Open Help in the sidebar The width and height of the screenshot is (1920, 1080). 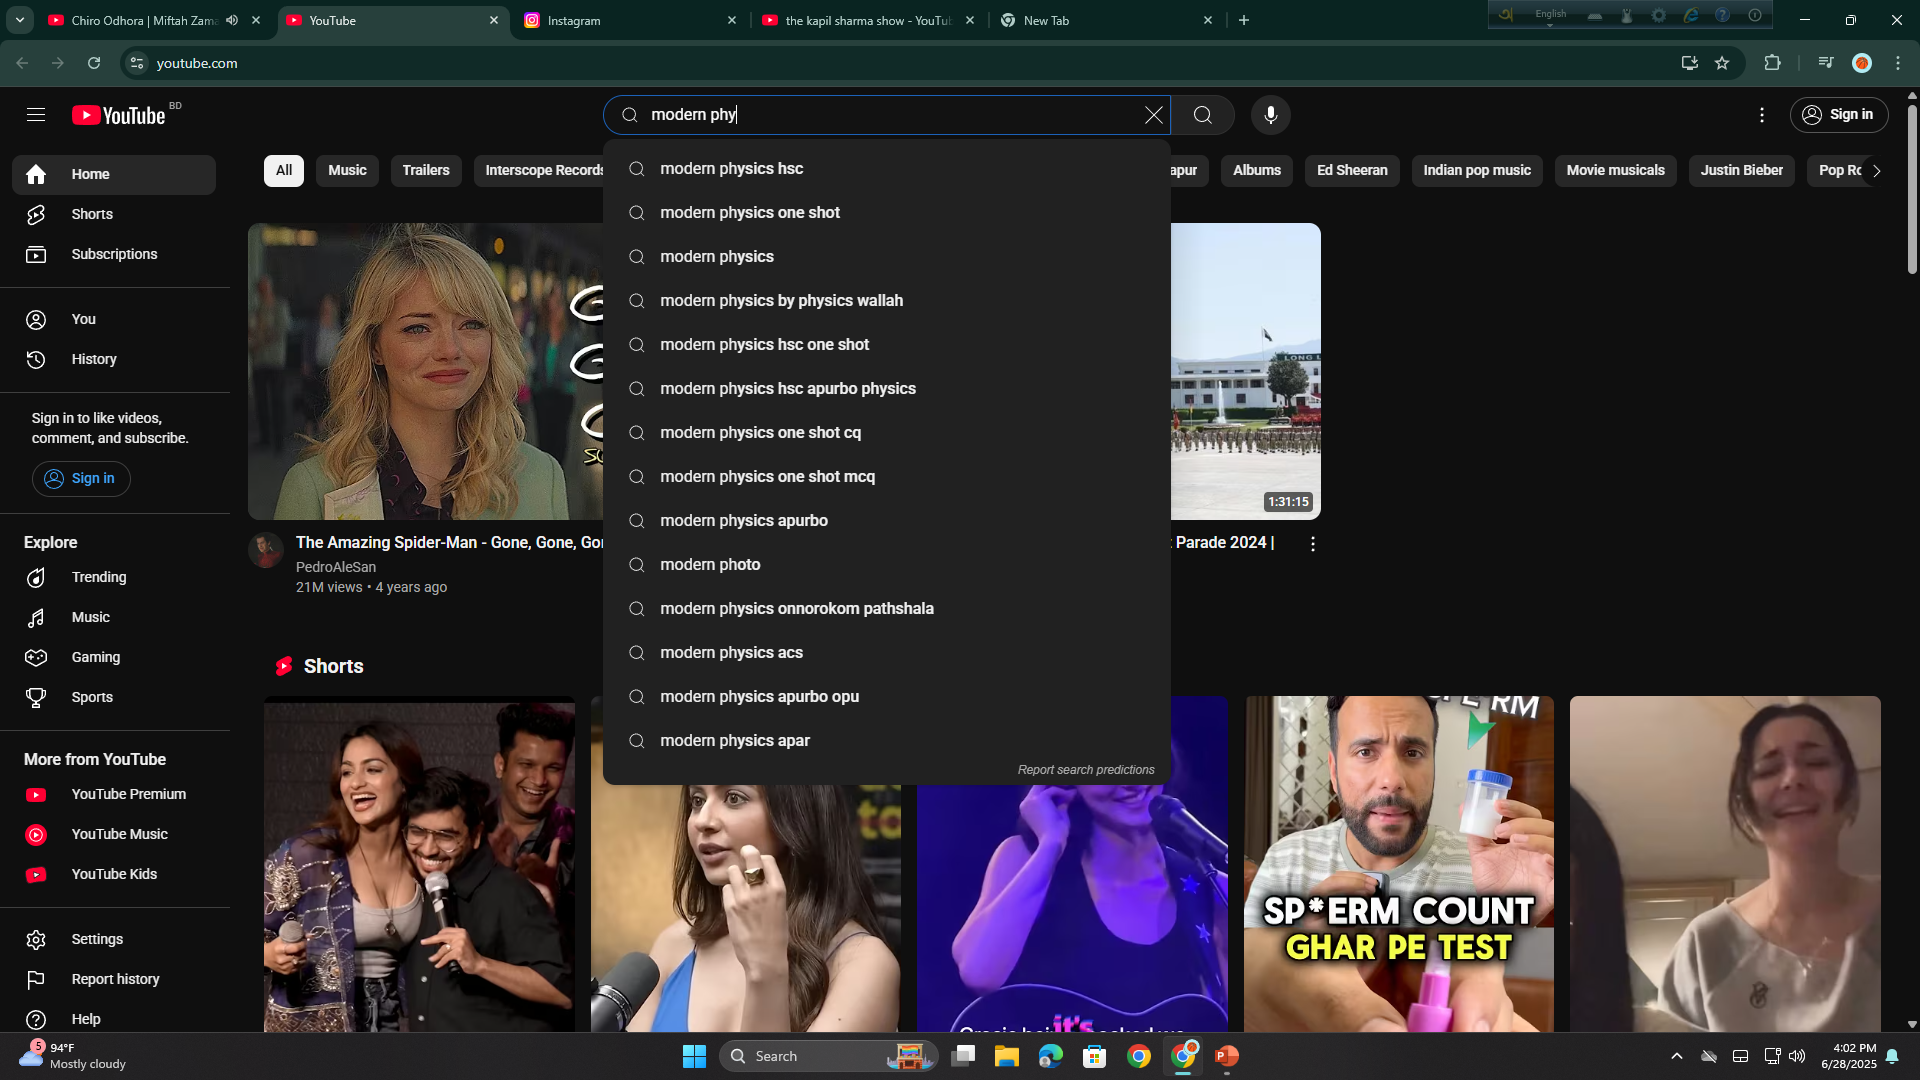click(114, 1019)
